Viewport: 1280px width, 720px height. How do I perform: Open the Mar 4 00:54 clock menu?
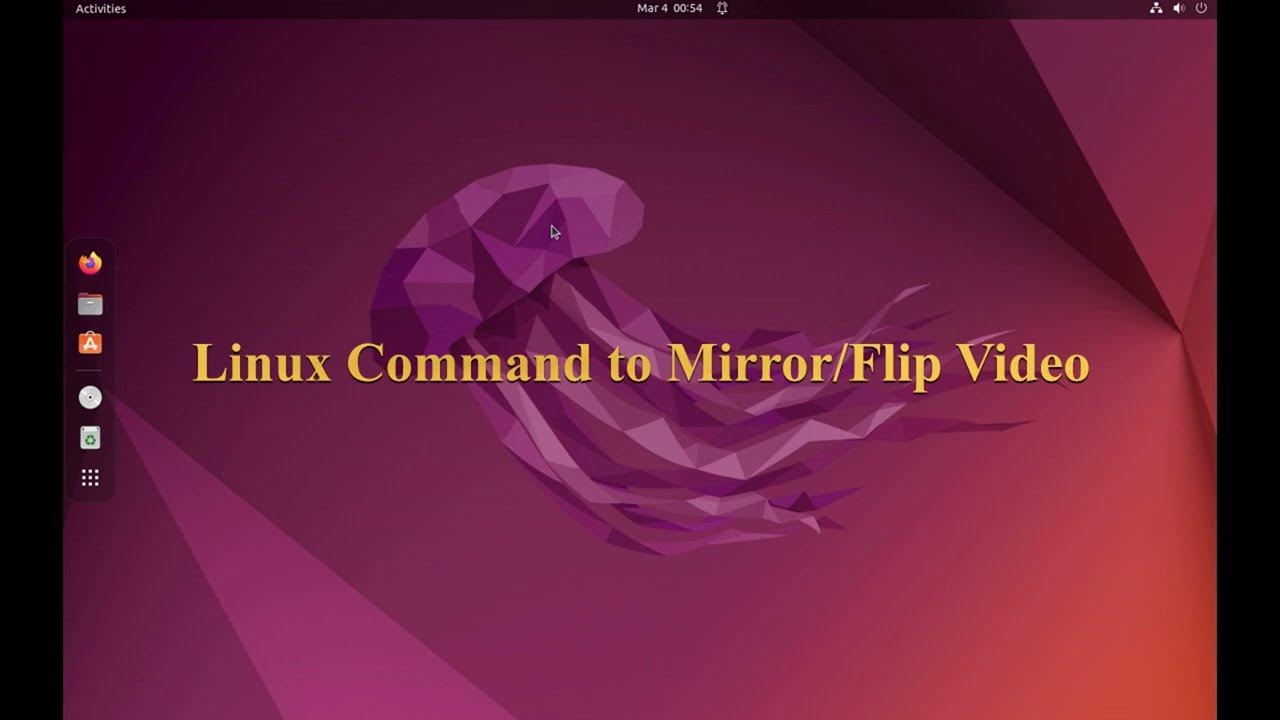pos(669,8)
